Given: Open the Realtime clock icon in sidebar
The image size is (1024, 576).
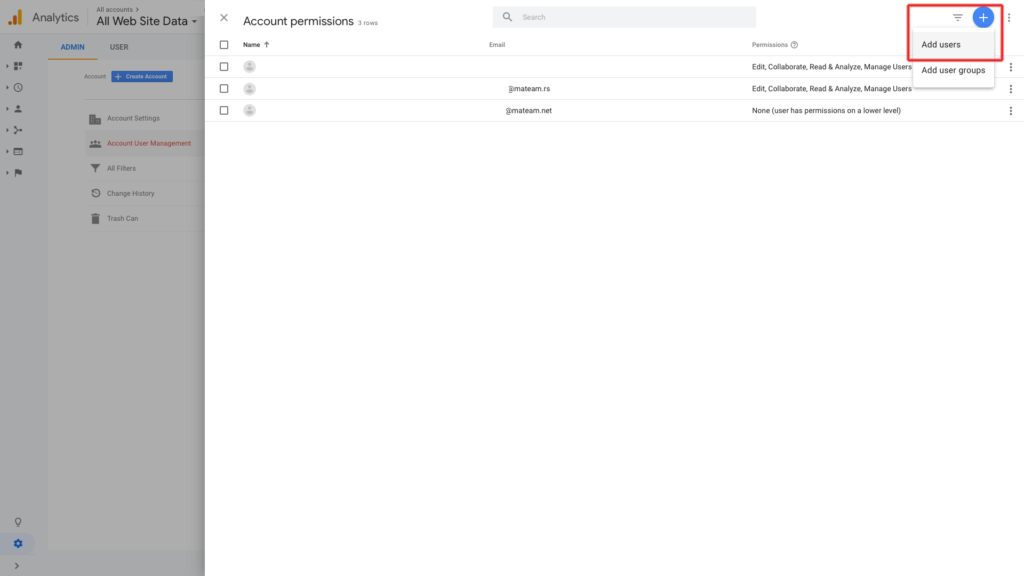Looking at the screenshot, I should [17, 87].
